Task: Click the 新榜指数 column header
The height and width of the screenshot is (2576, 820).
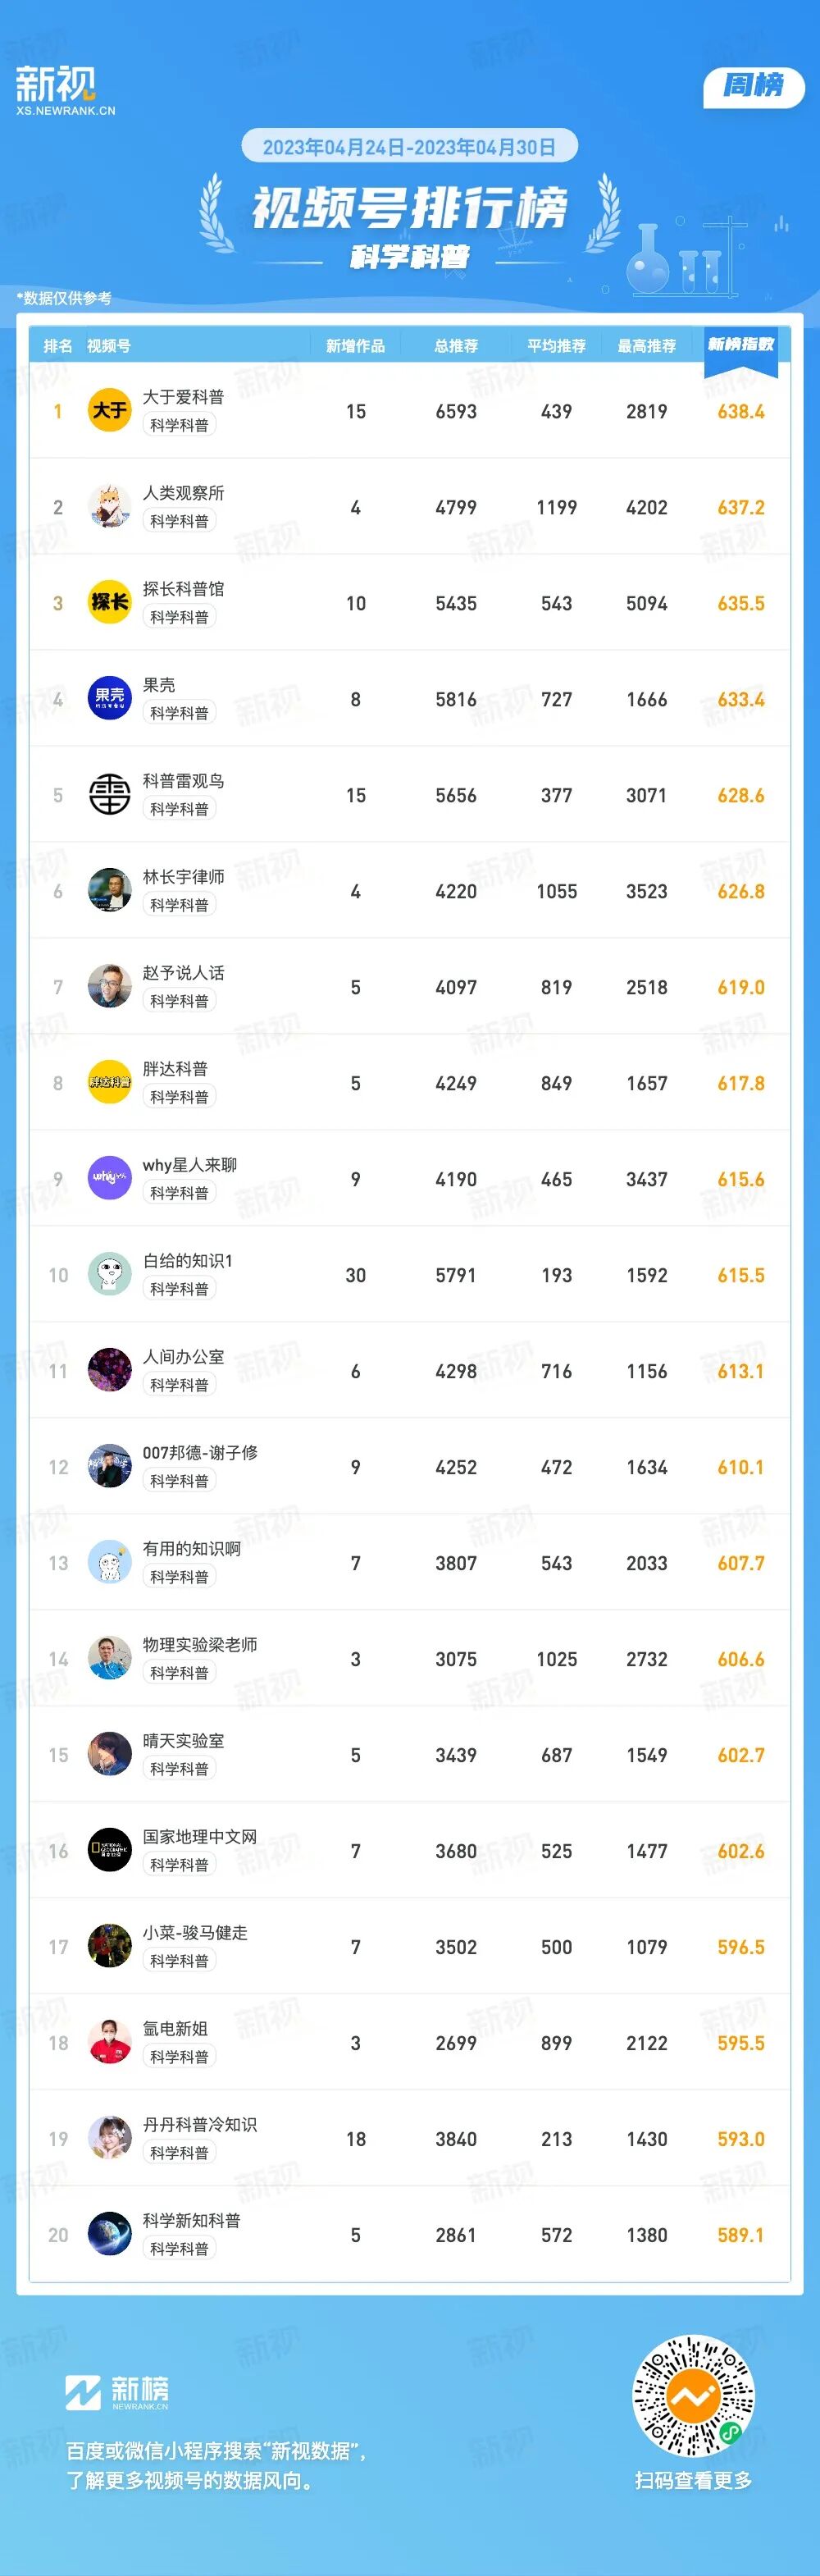Action: (741, 345)
